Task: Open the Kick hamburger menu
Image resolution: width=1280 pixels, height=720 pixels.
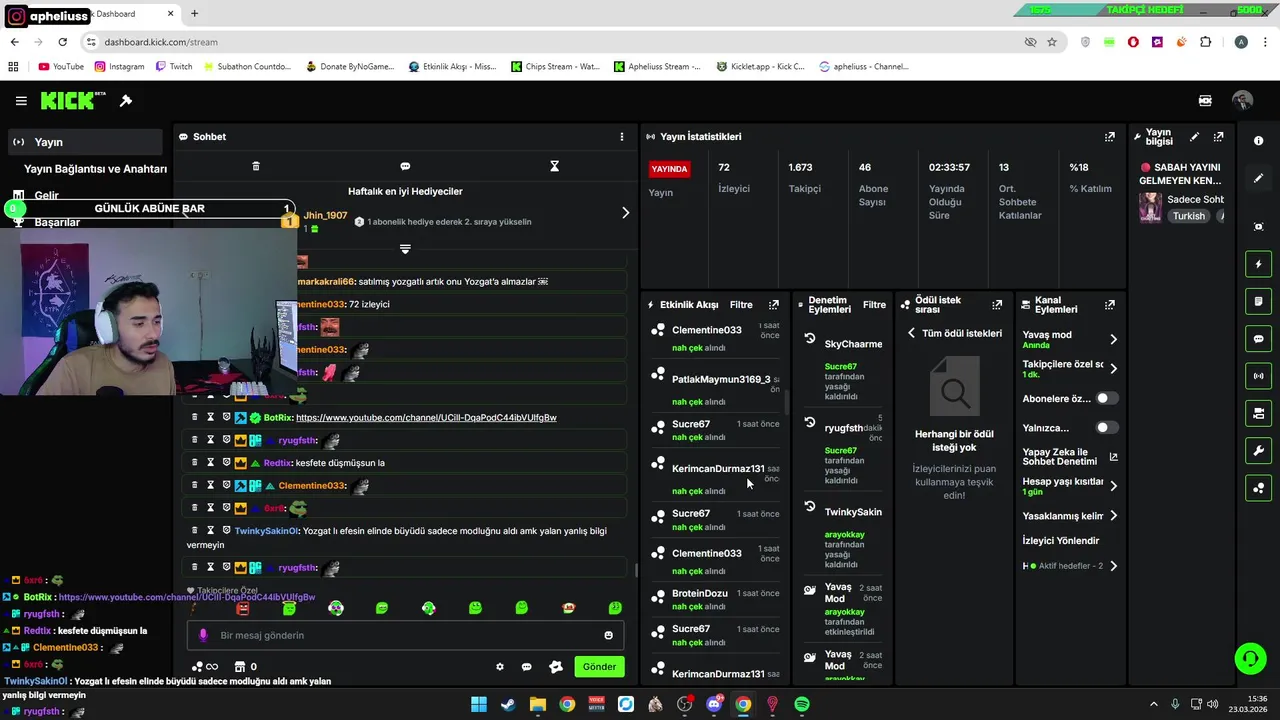Action: point(21,101)
